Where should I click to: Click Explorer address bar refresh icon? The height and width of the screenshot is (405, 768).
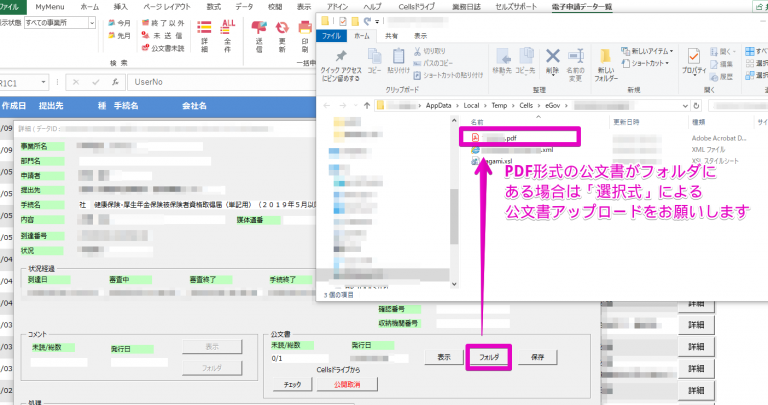pyautogui.click(x=696, y=106)
